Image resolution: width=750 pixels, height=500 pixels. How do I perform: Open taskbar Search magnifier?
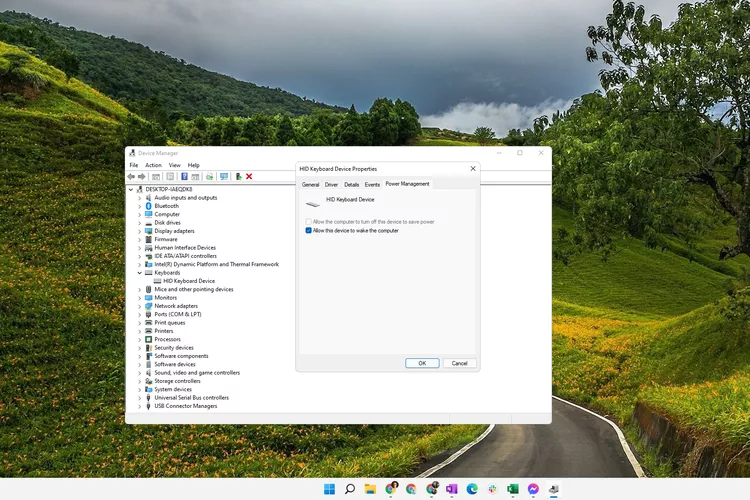pos(350,489)
